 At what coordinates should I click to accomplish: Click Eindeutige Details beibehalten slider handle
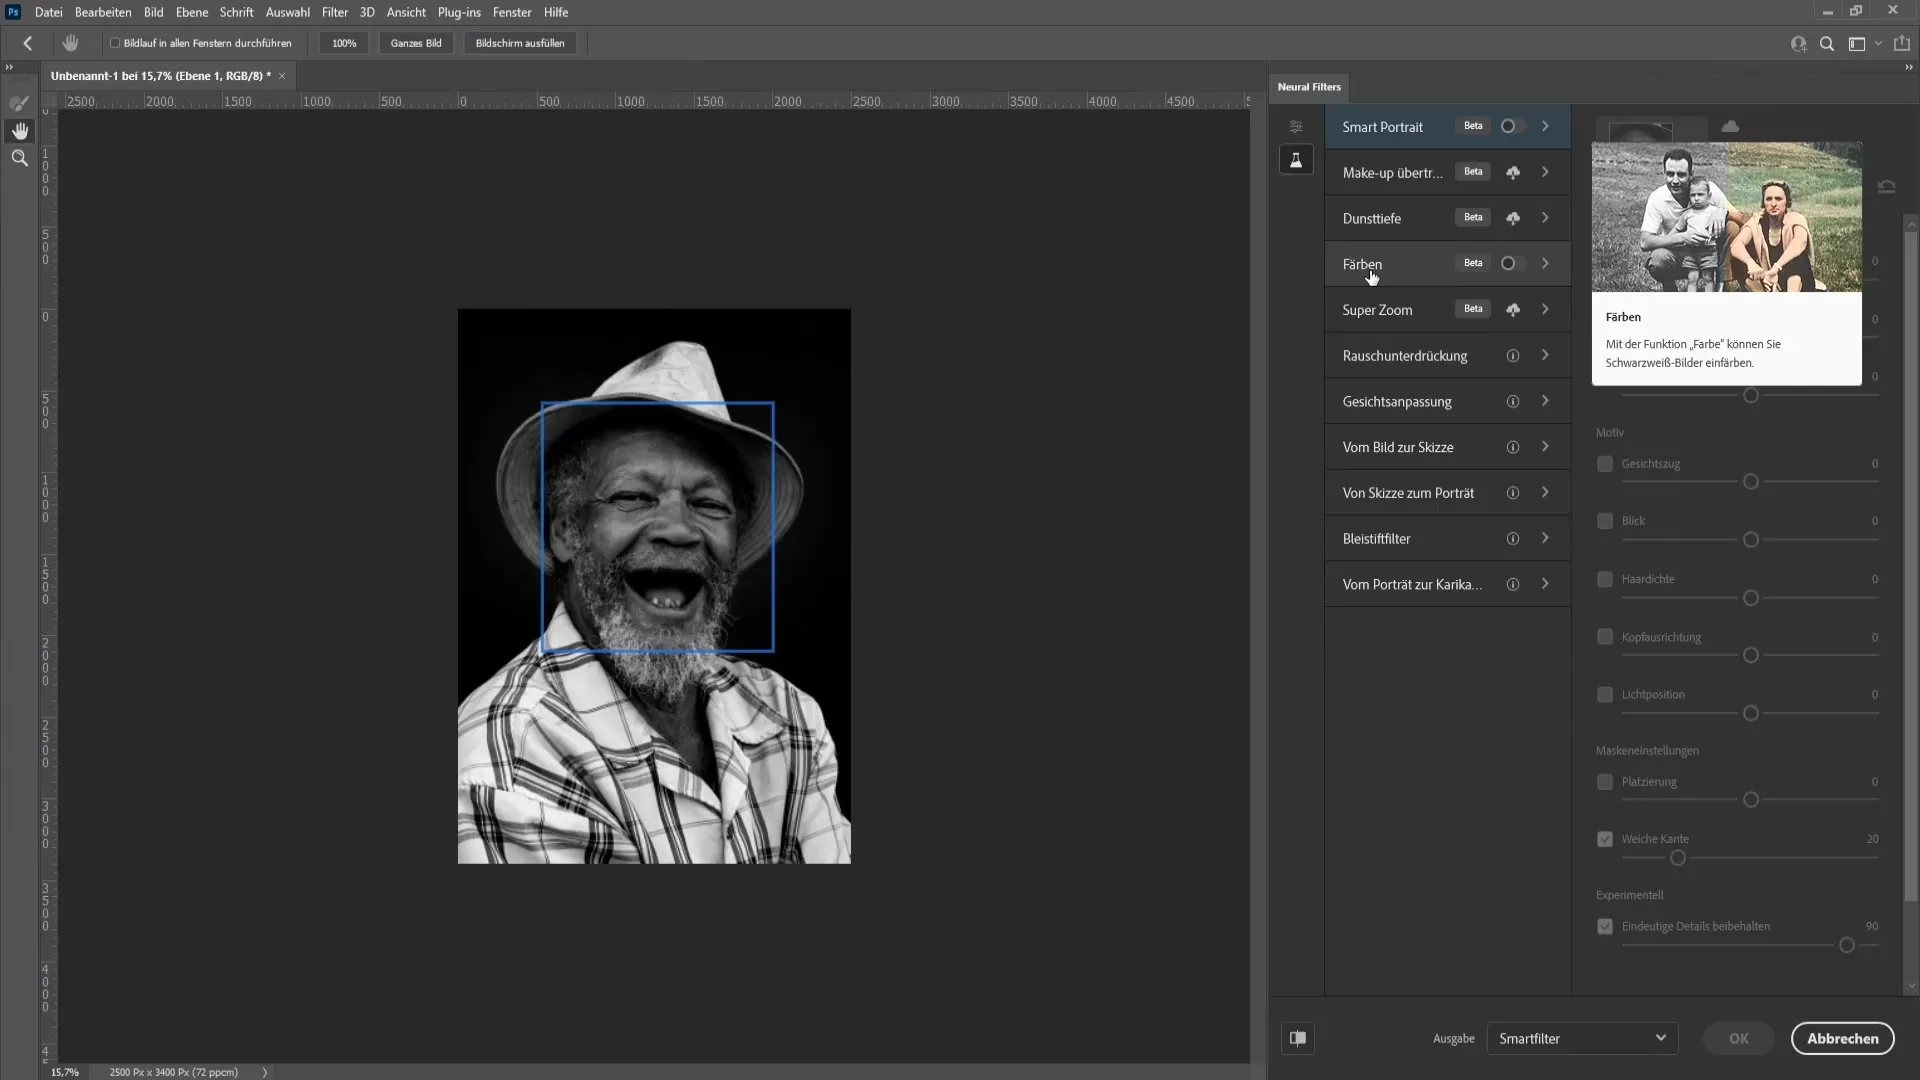1847,945
